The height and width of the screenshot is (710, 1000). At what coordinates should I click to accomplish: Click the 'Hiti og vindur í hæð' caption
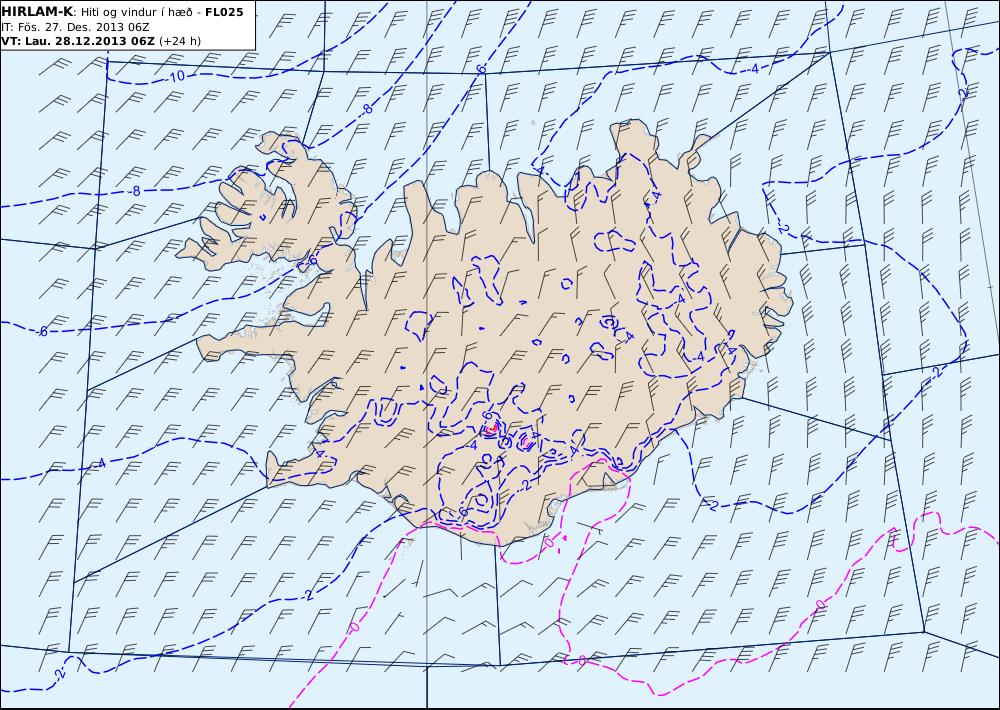click(x=136, y=13)
